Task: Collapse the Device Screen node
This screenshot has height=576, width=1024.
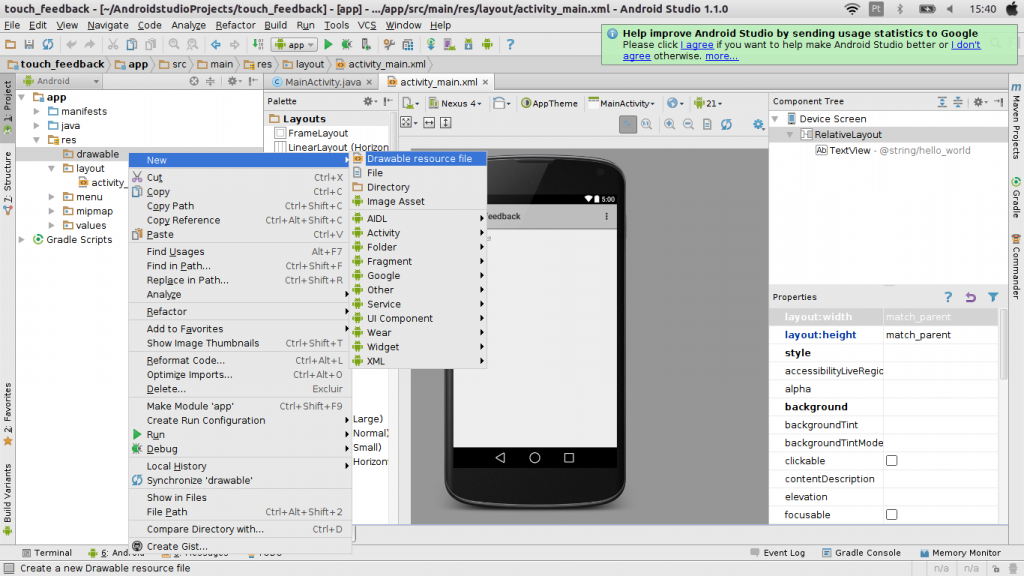Action: (775, 119)
